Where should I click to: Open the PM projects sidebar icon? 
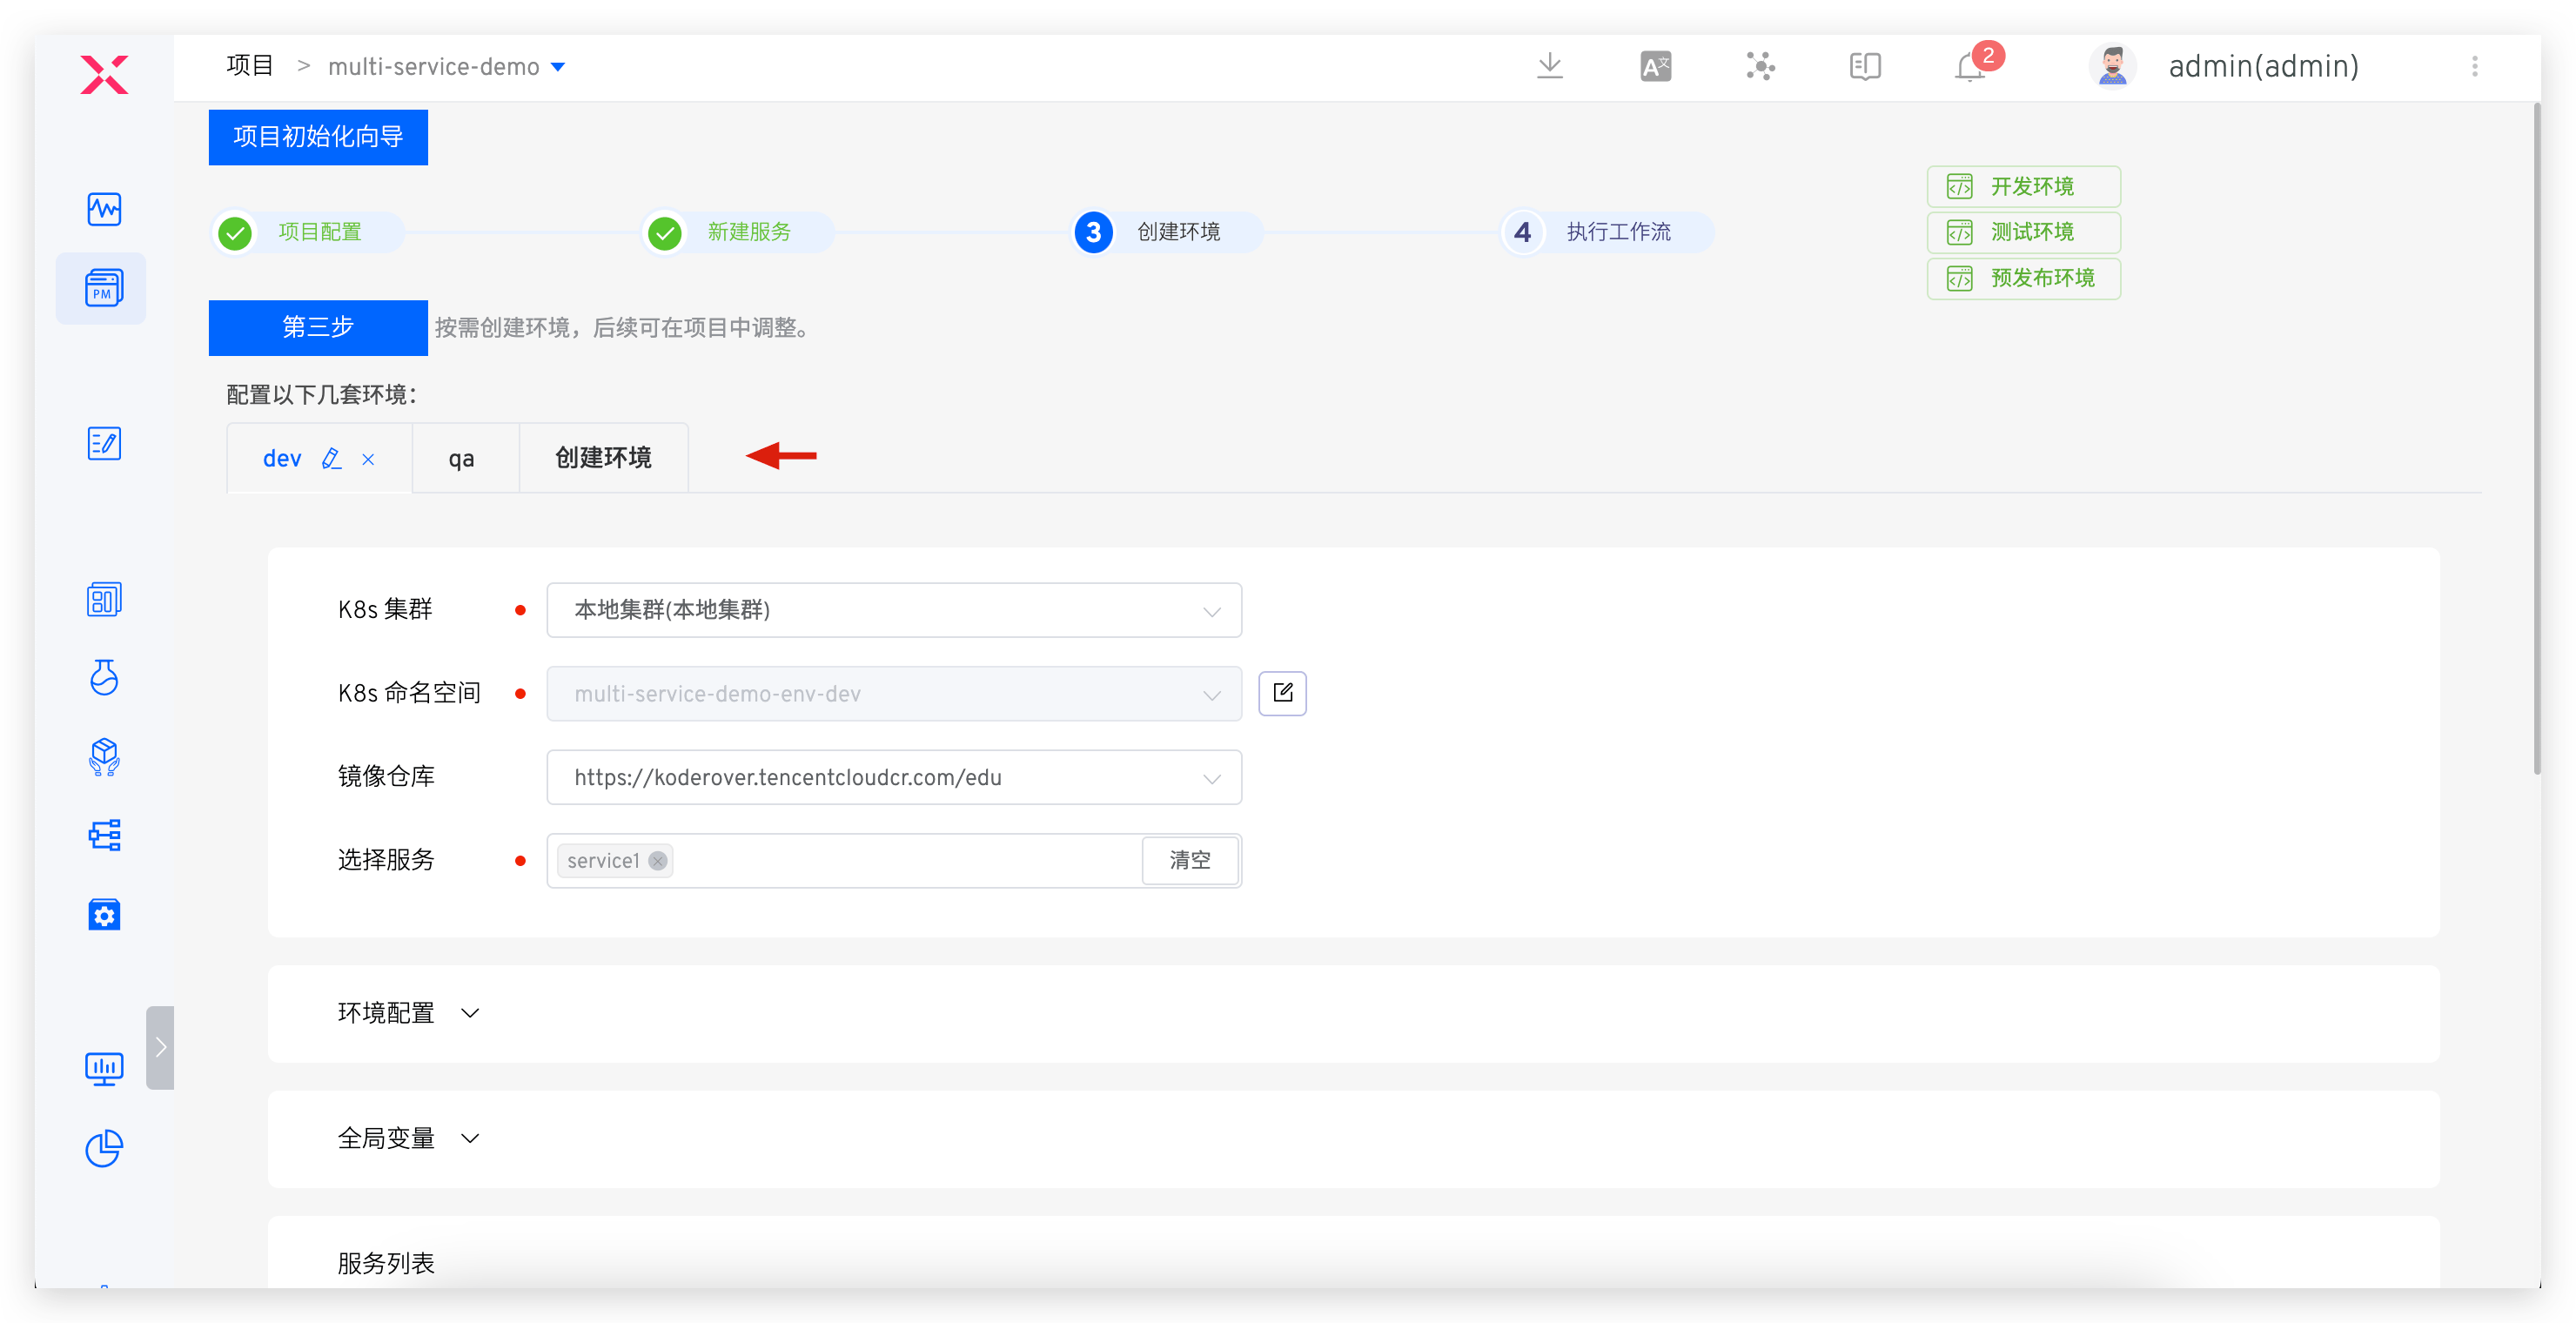pyautogui.click(x=103, y=288)
